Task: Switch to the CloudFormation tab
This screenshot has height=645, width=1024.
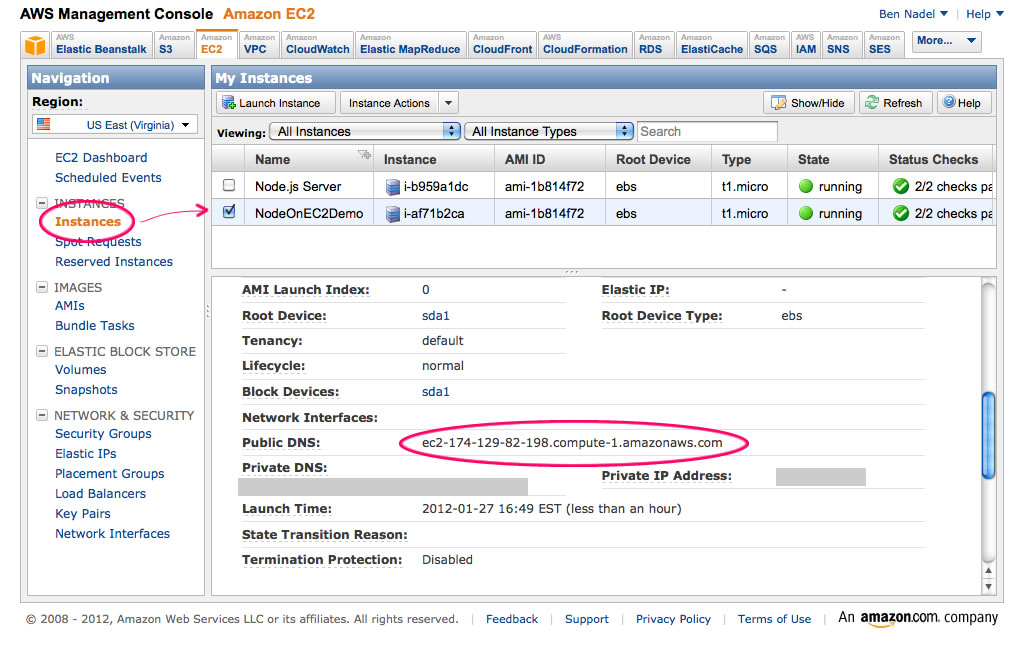Action: point(585,44)
